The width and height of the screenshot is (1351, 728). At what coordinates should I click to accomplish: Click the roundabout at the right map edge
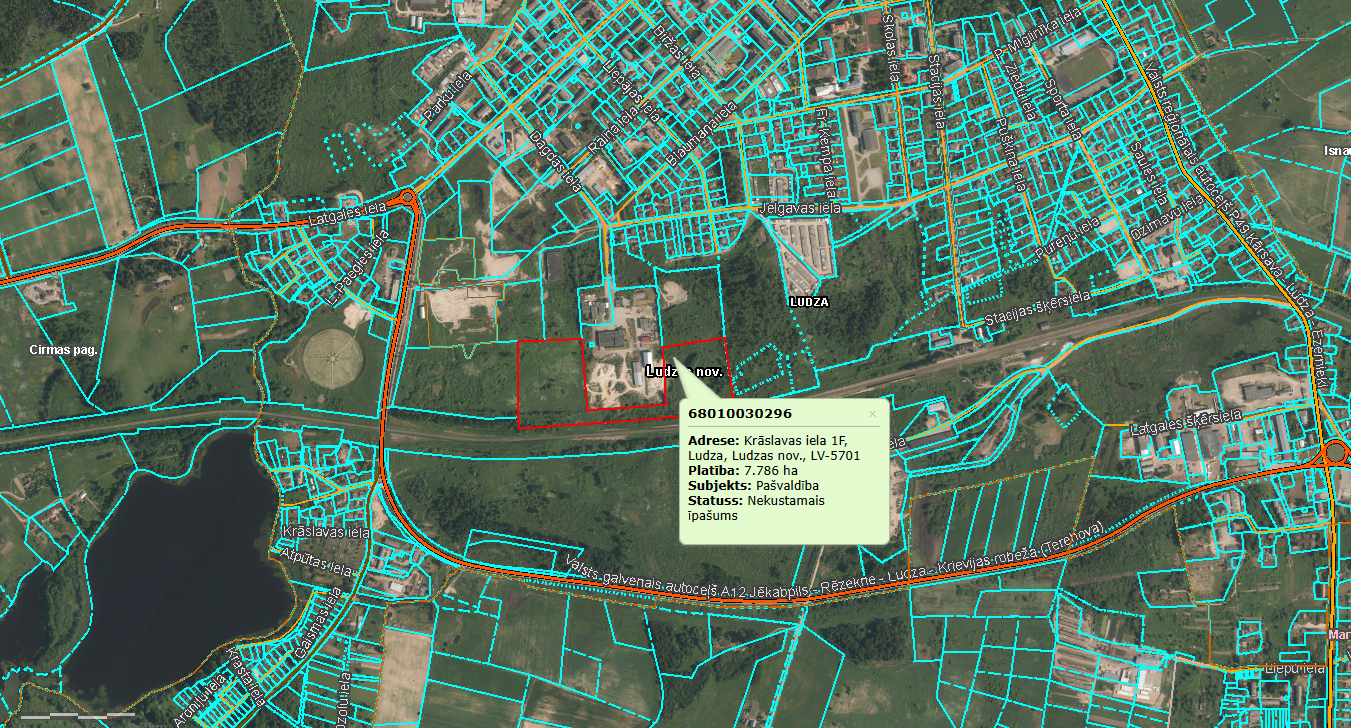tap(1337, 454)
